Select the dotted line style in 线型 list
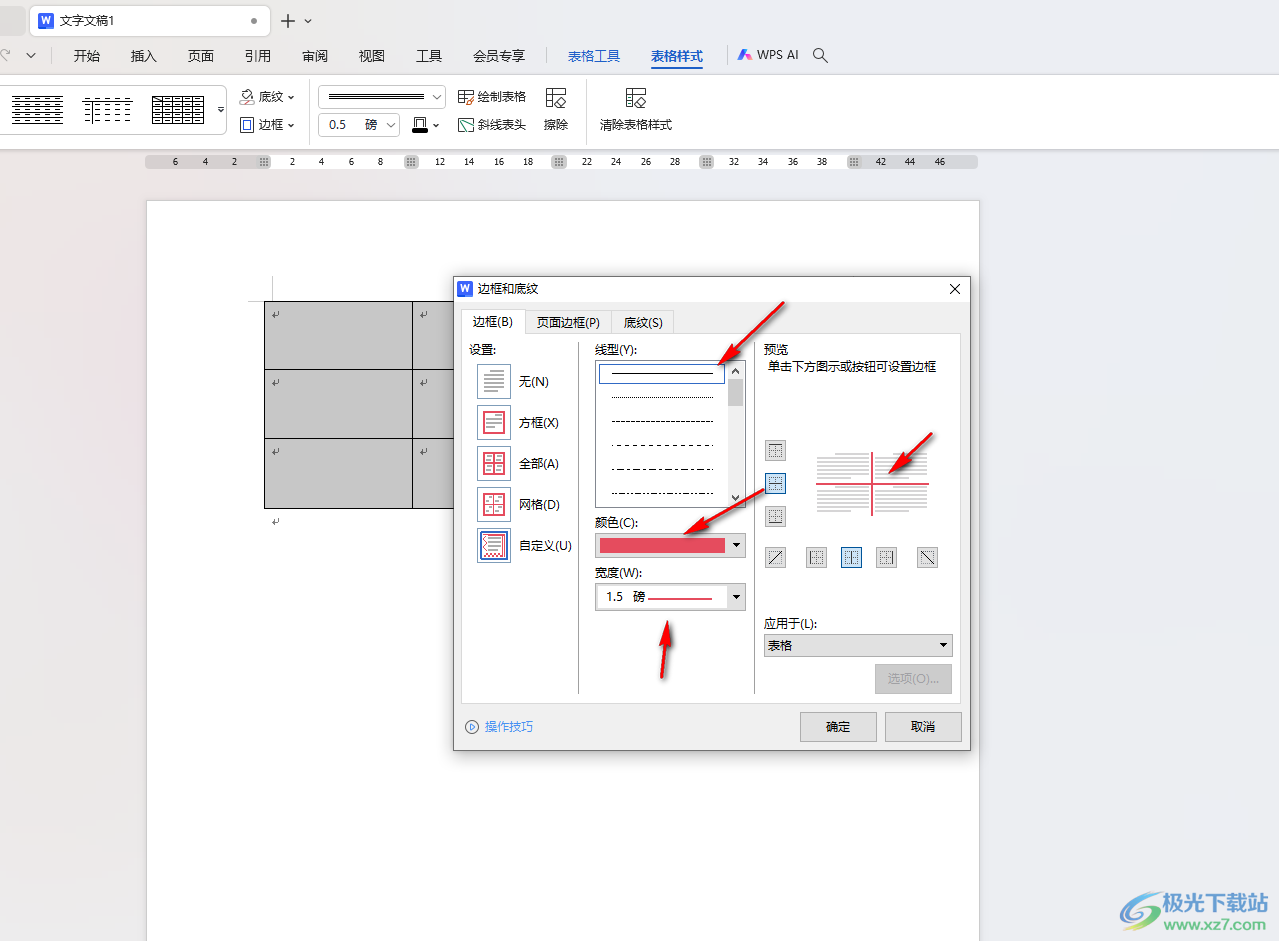Viewport: 1279px width, 941px height. 662,397
